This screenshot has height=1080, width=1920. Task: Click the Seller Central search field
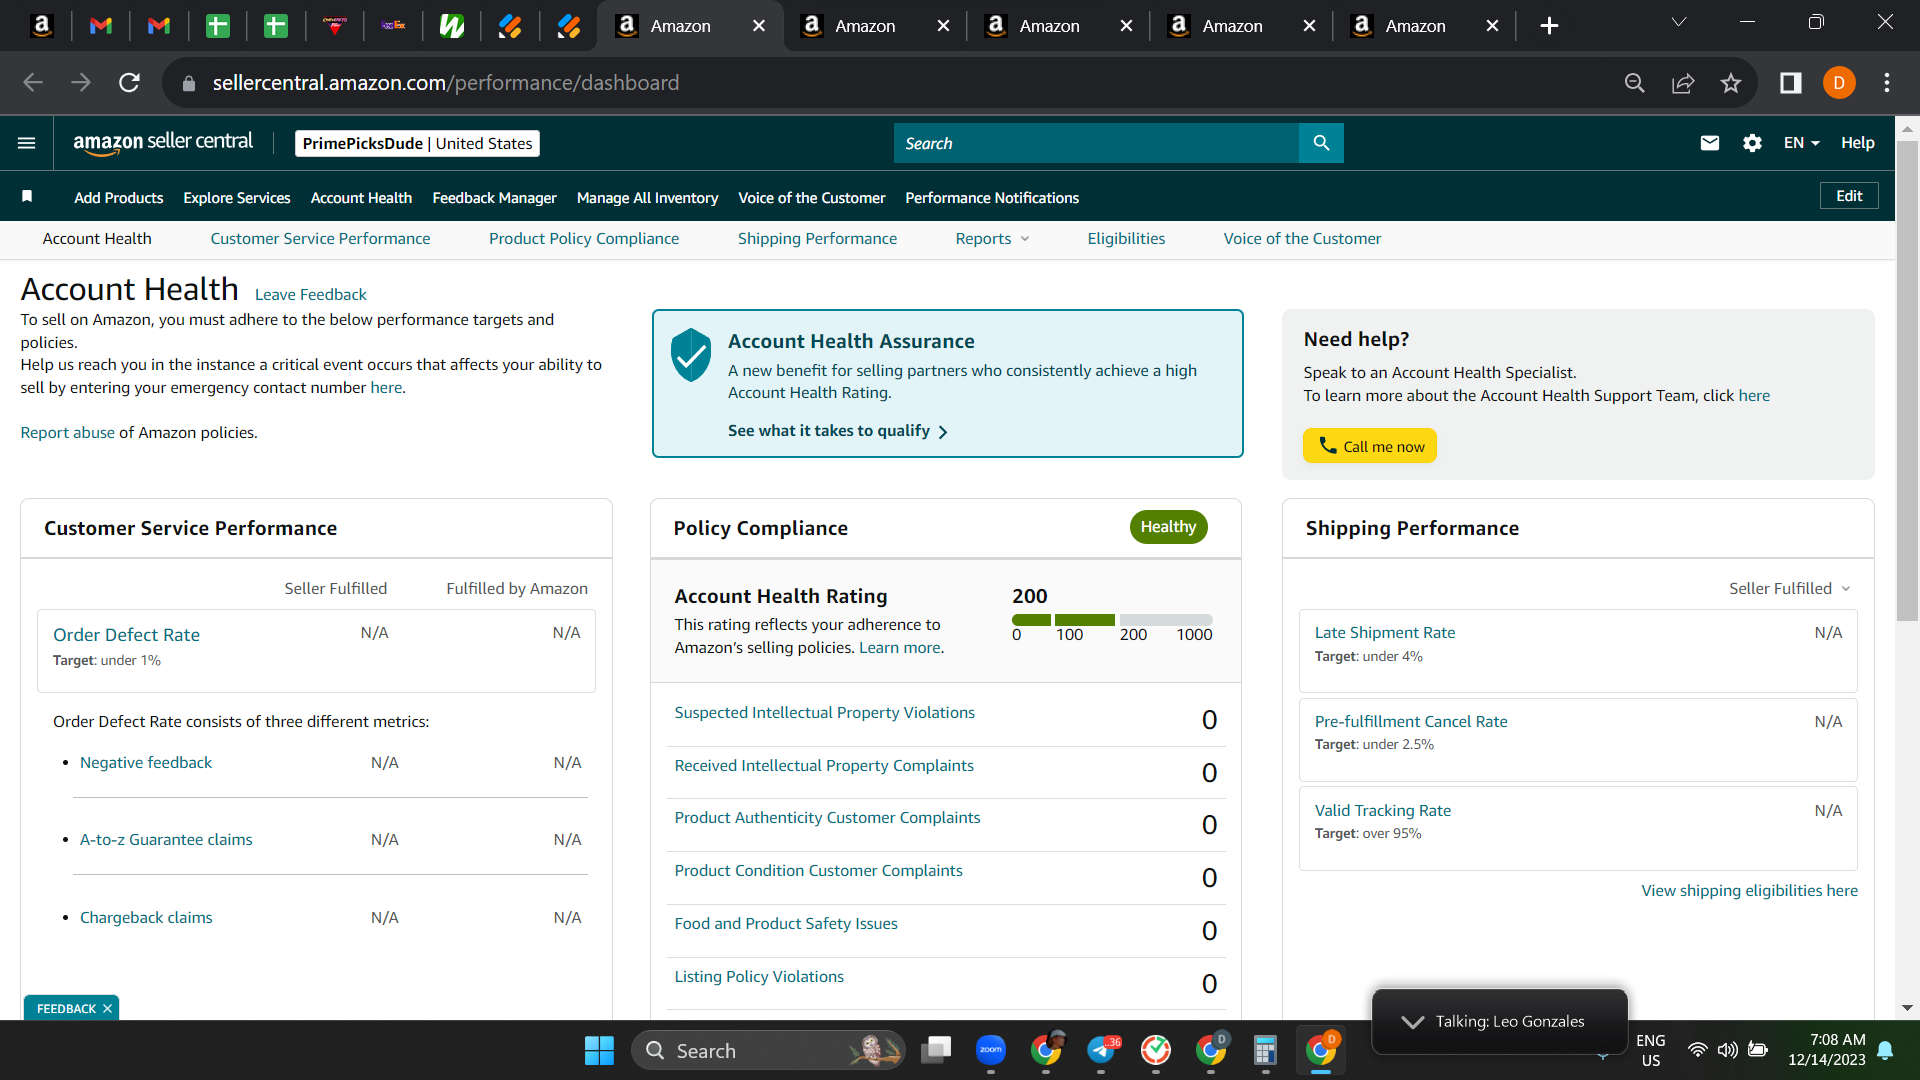[x=1096, y=143]
